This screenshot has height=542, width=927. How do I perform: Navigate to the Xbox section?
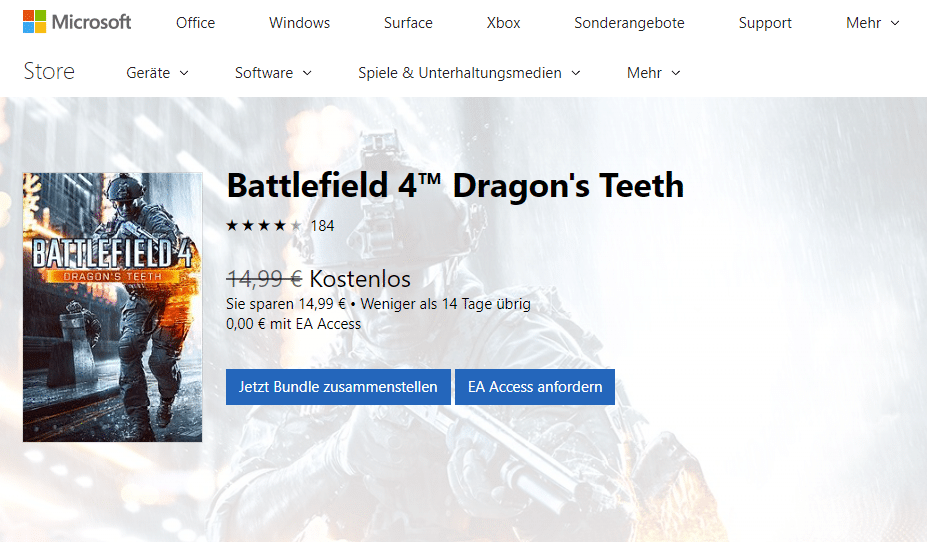503,23
